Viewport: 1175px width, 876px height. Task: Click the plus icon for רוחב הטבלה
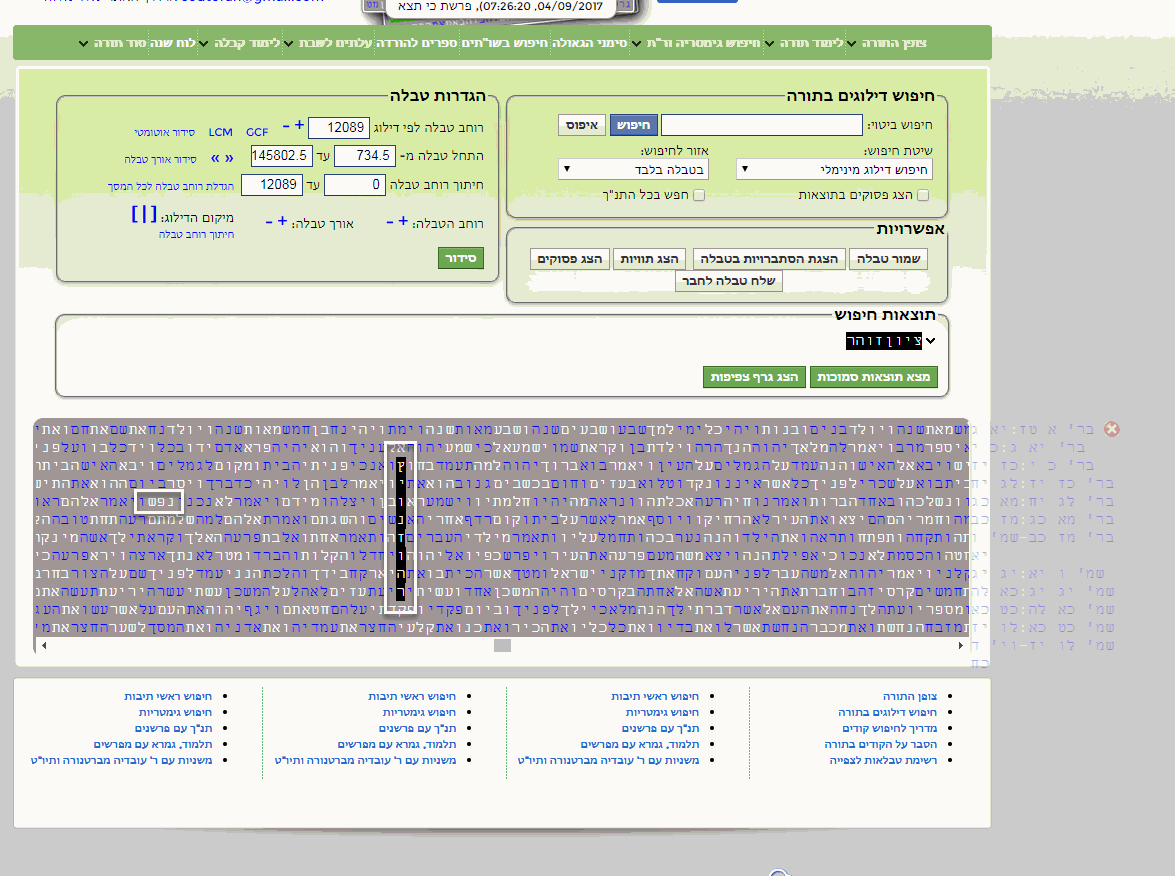(x=403, y=222)
